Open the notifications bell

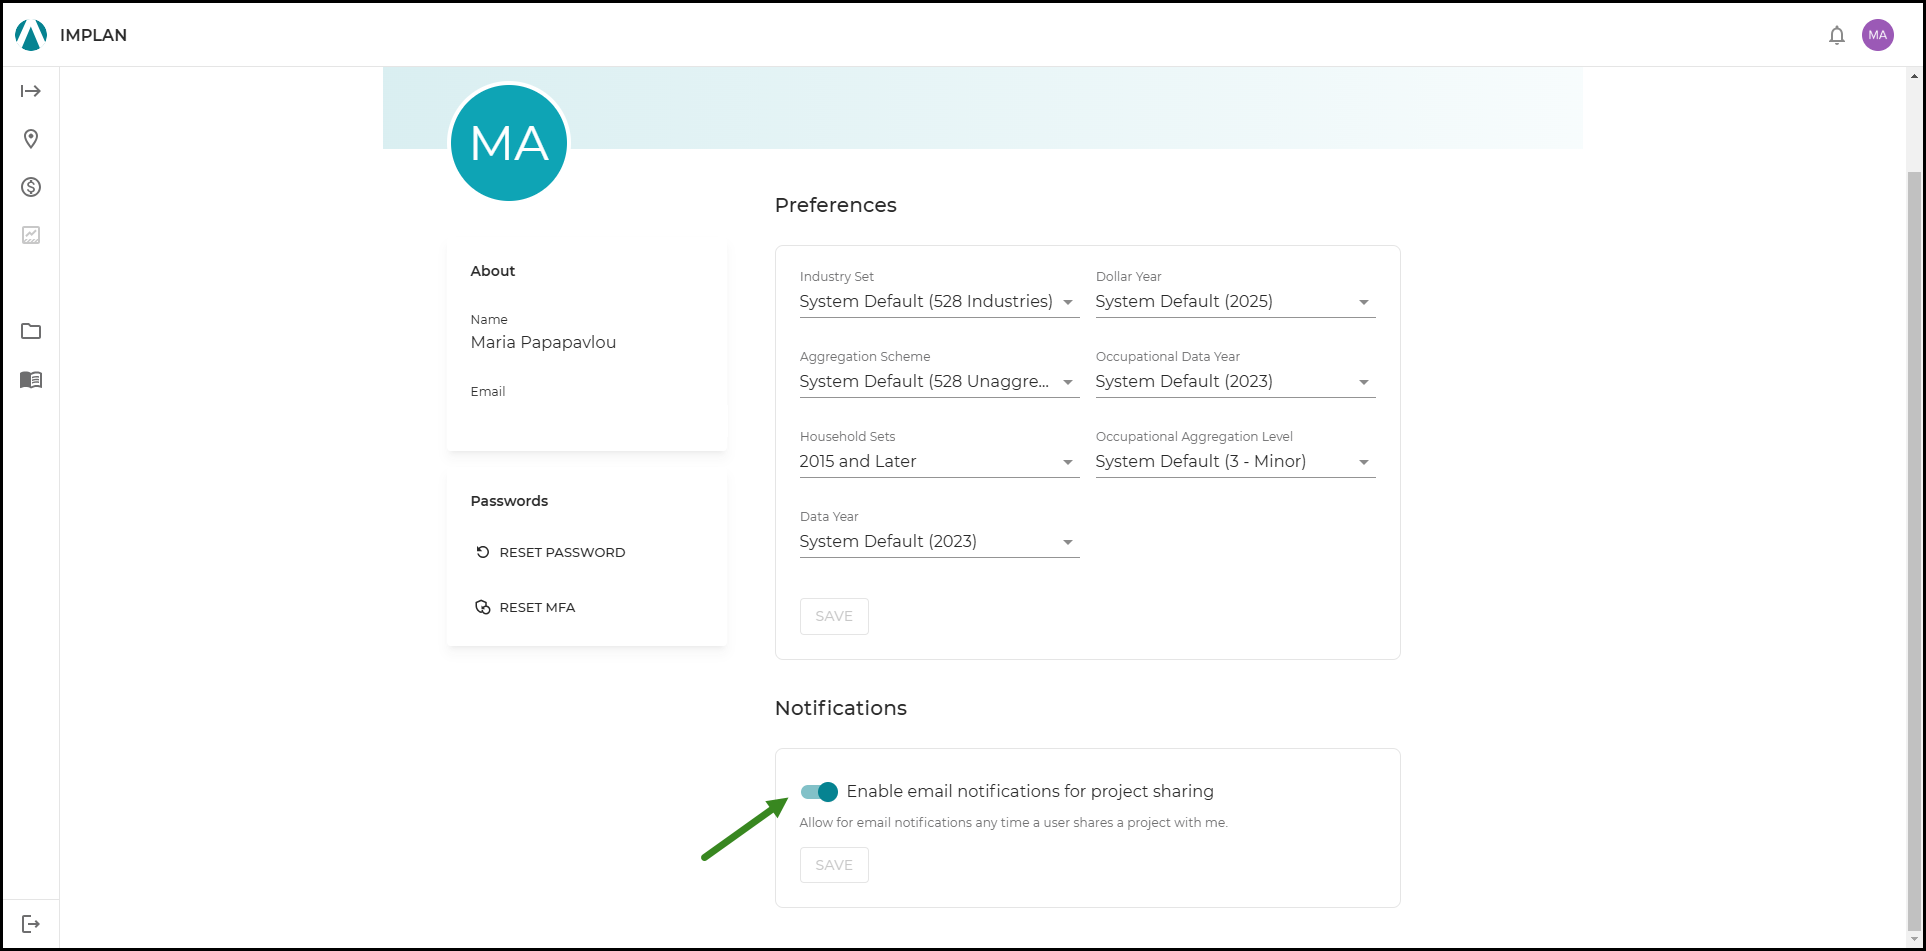(x=1837, y=35)
